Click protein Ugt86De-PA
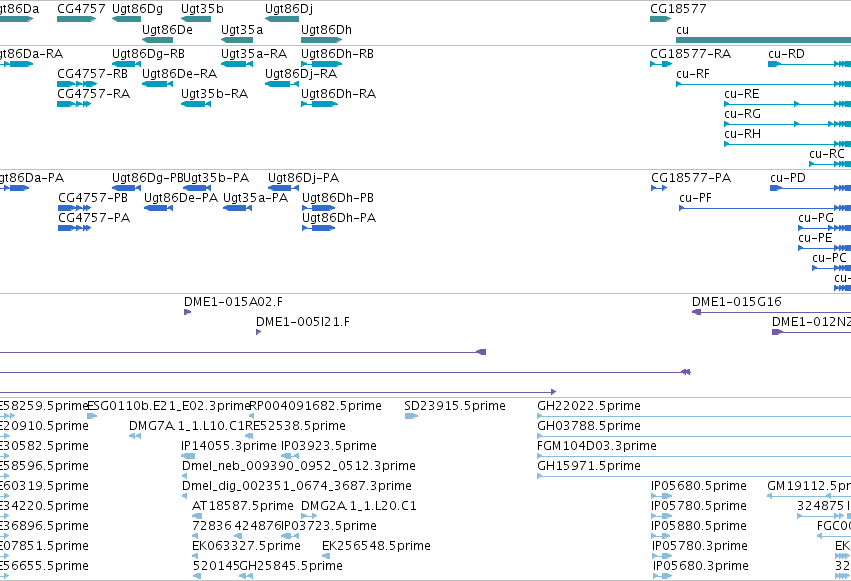 158,208
